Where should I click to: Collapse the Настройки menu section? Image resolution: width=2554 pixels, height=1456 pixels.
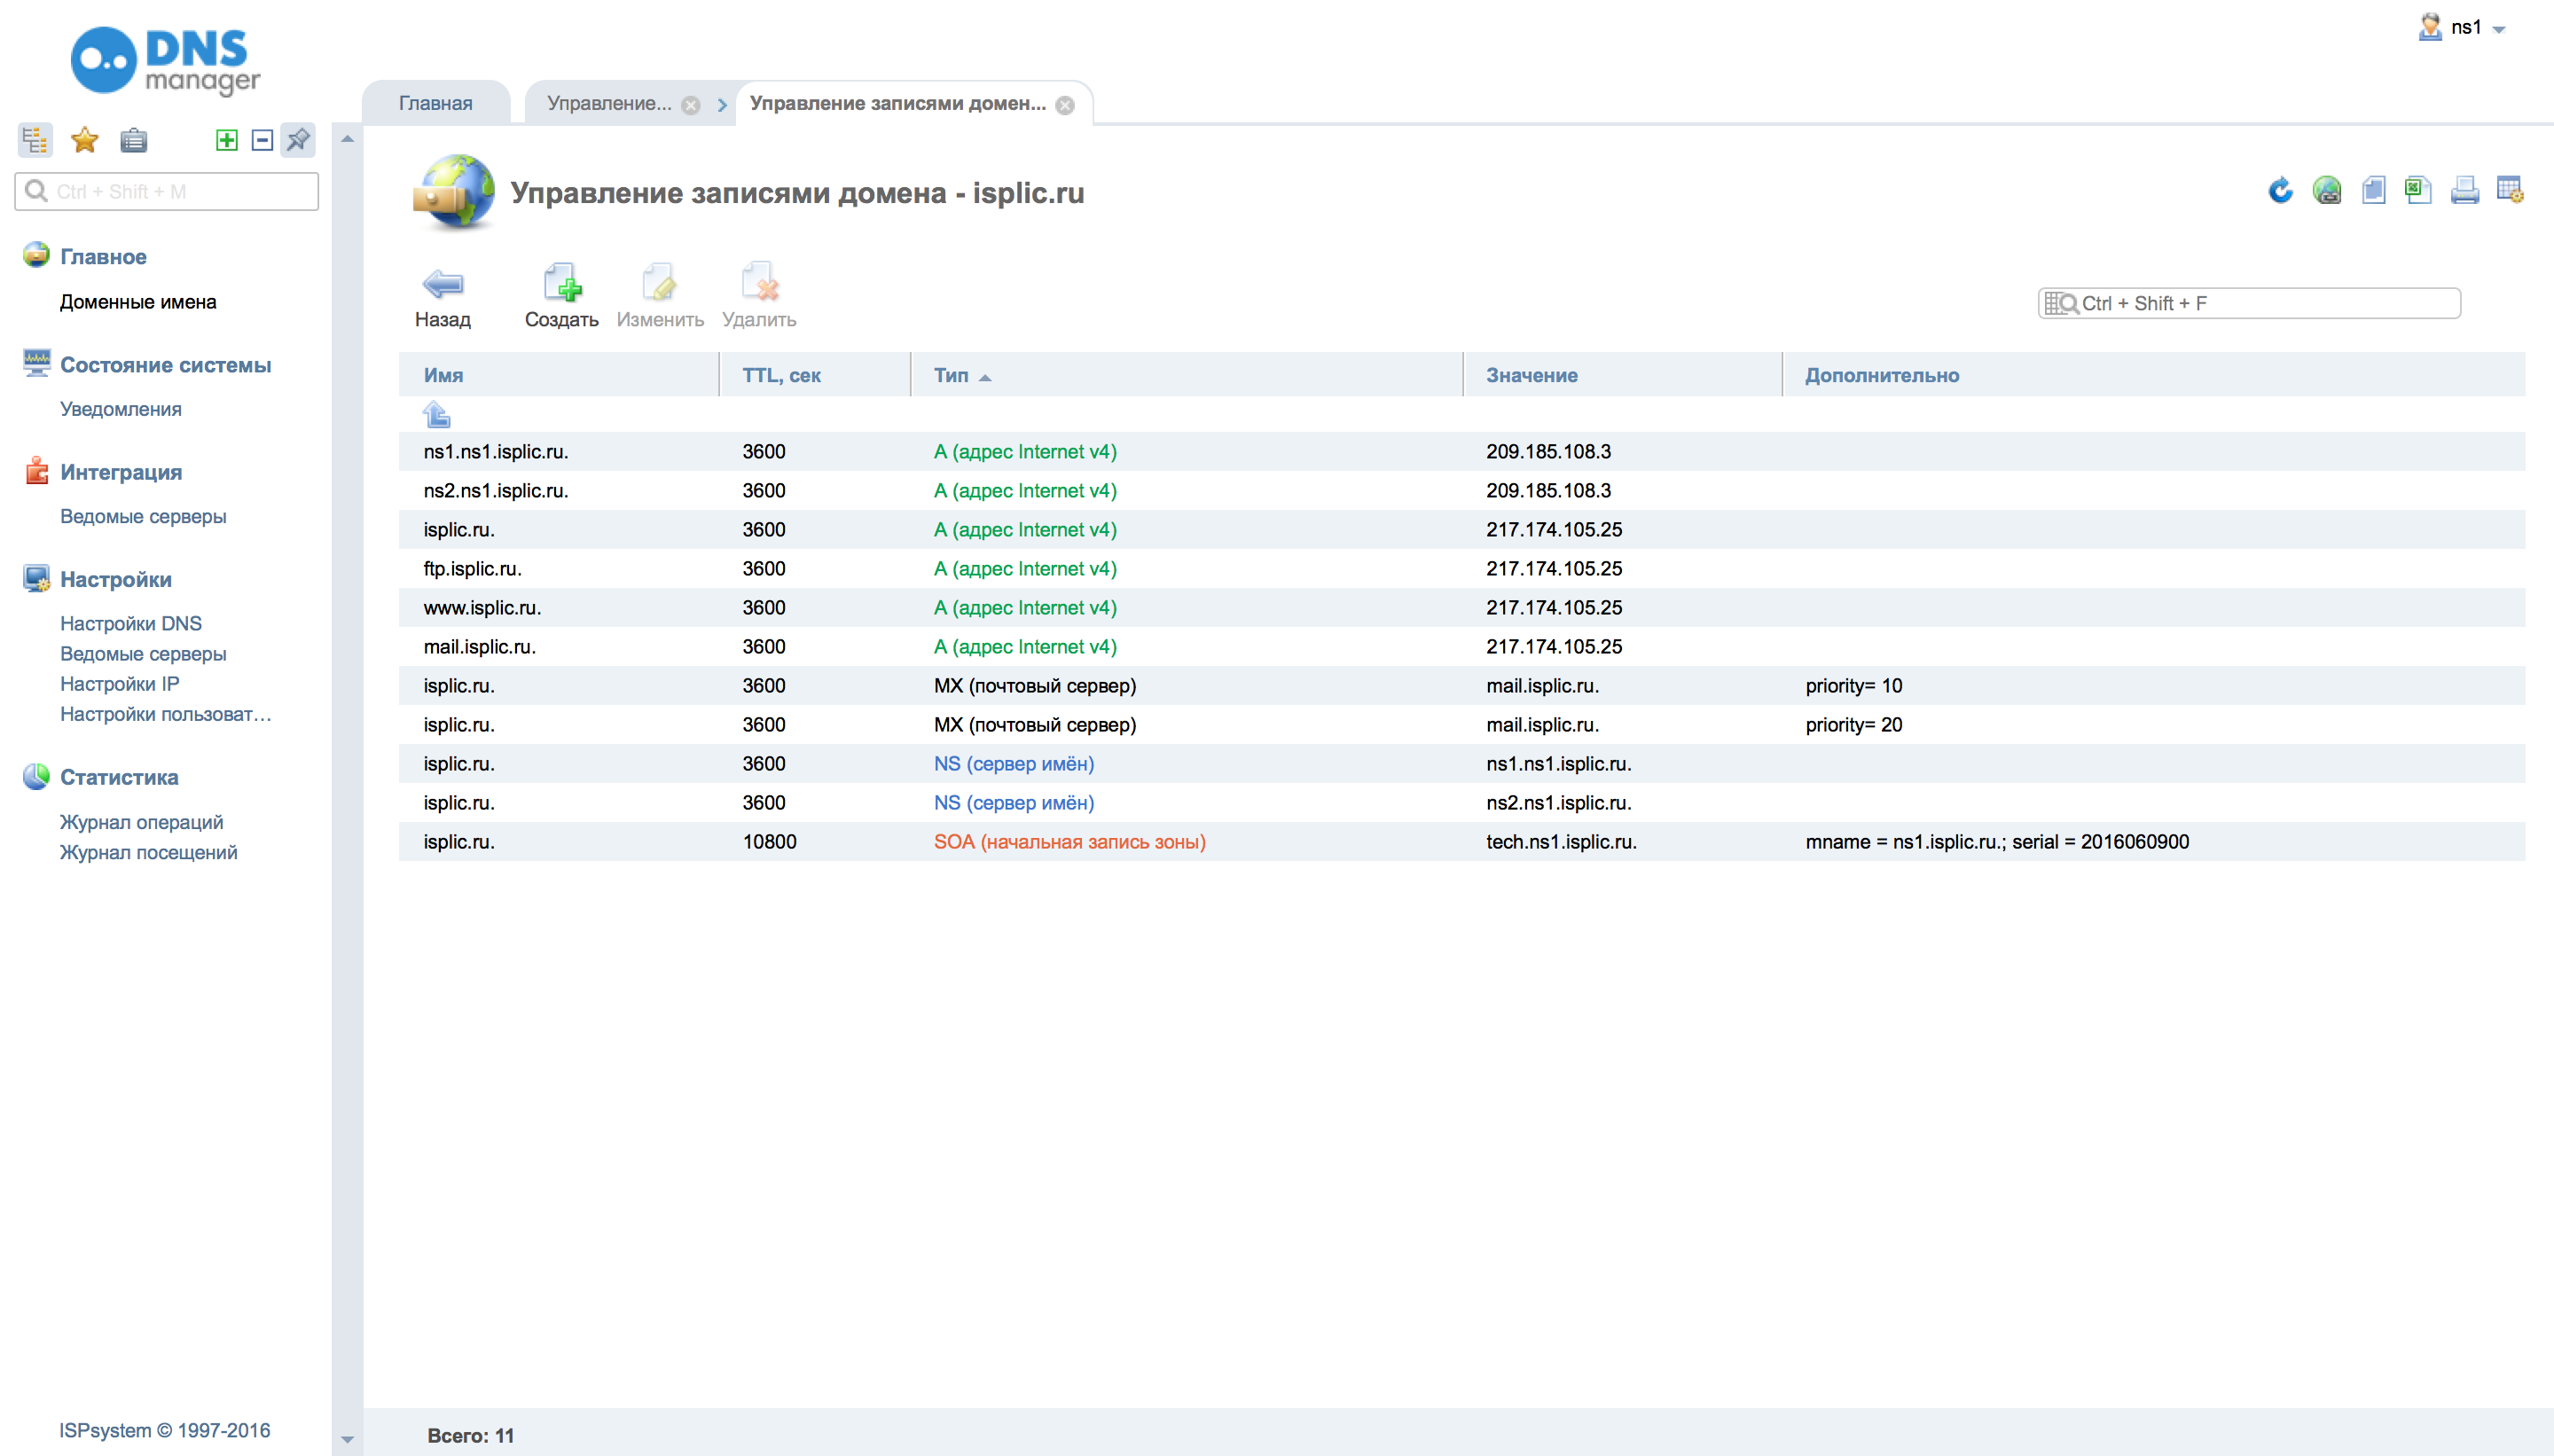pyautogui.click(x=115, y=579)
